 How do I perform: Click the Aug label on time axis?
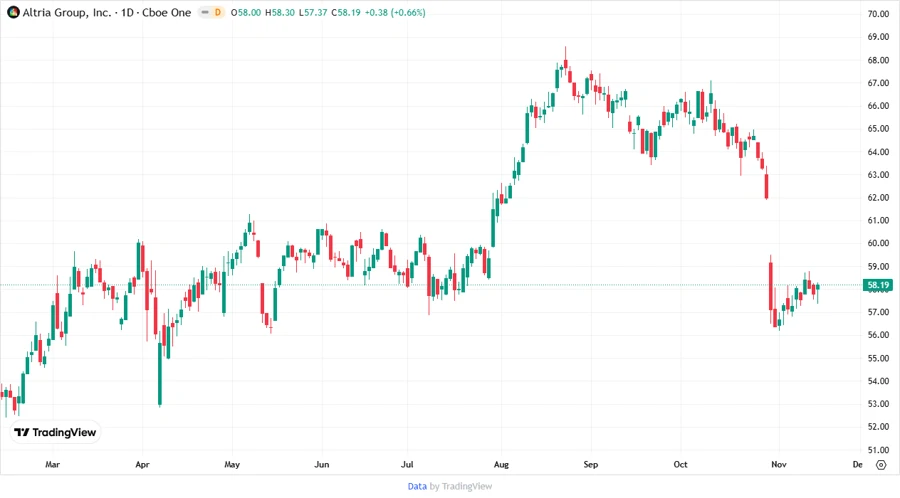[501, 464]
